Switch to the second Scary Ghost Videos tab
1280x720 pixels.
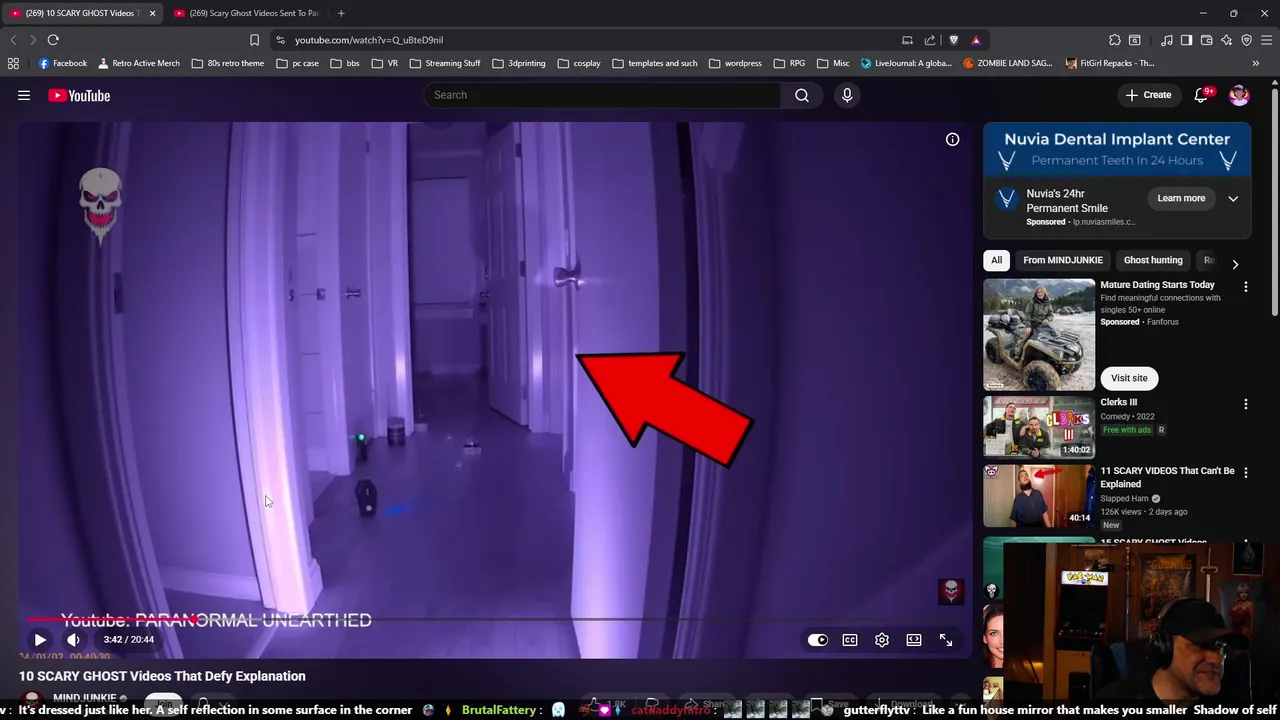[246, 13]
